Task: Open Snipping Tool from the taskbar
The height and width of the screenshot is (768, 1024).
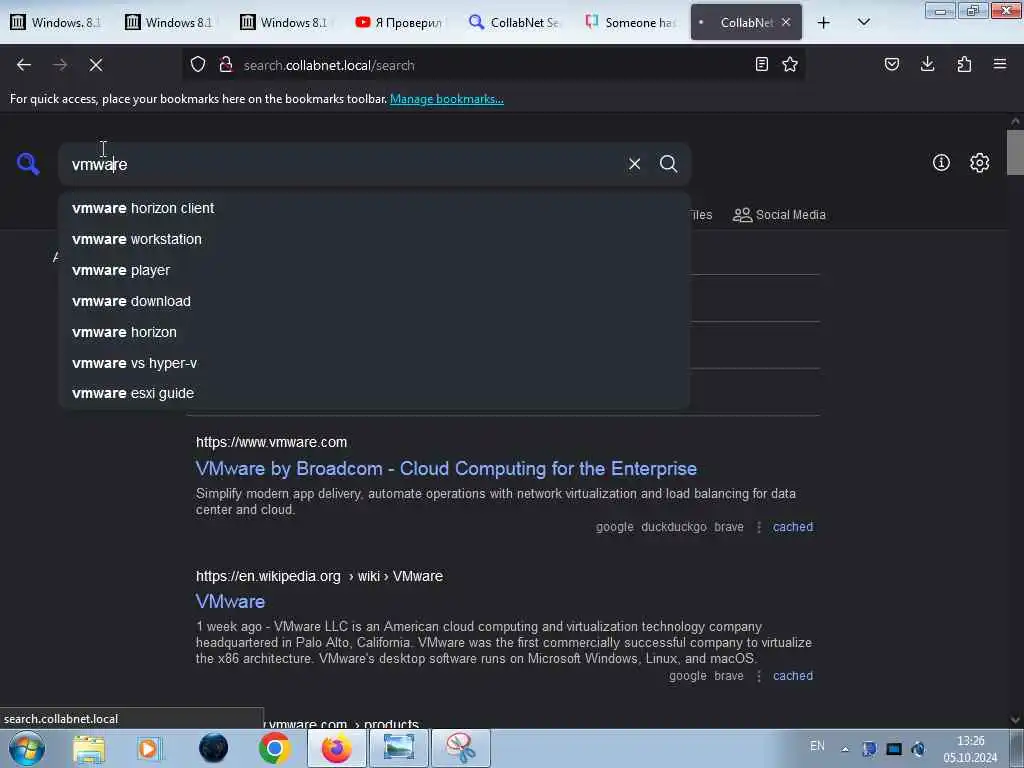Action: [x=460, y=748]
